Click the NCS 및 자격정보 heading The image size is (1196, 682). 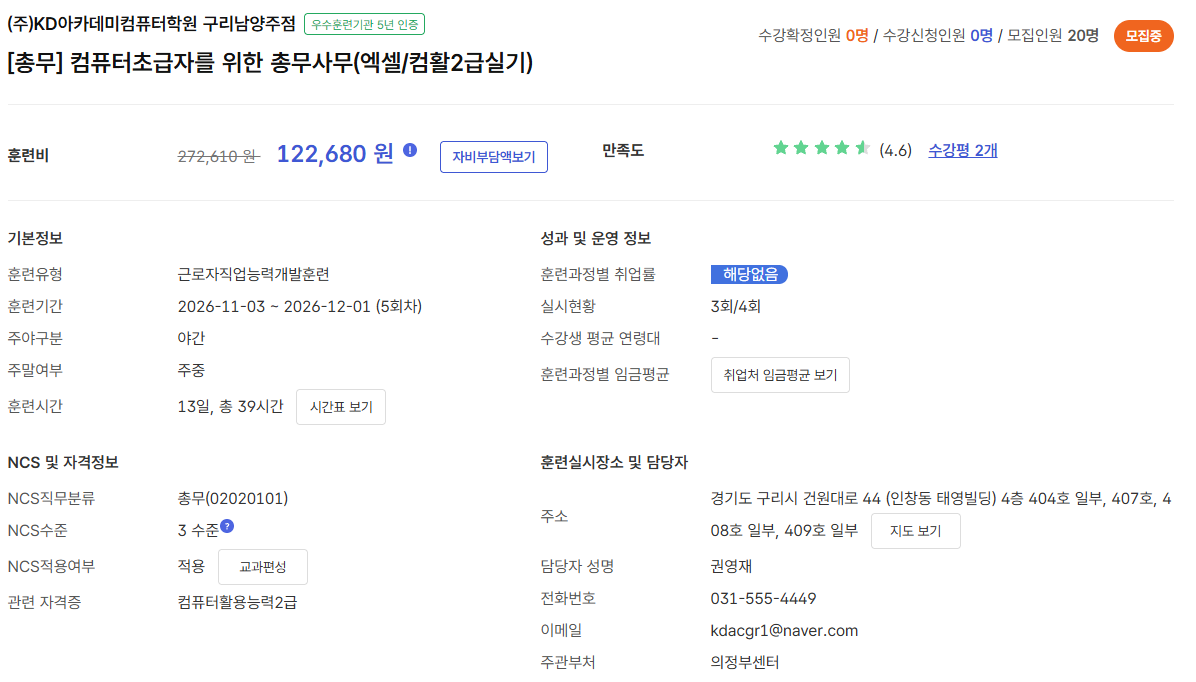click(63, 463)
